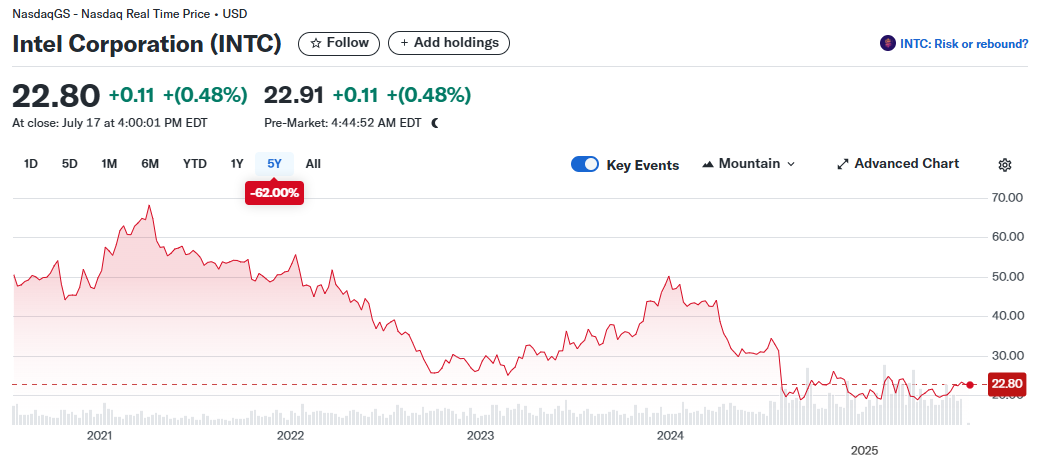Click the 30.00 y-axis value

click(x=1006, y=356)
